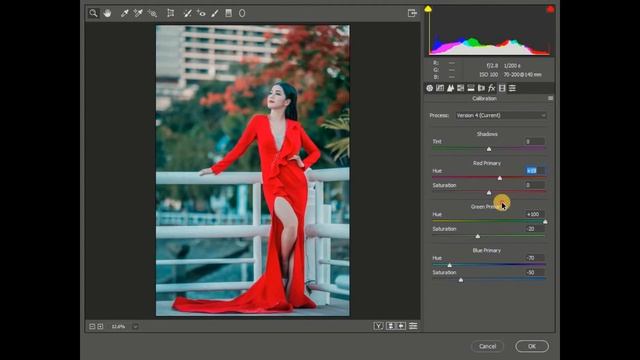Open the Calibration panel options menu

550,98
